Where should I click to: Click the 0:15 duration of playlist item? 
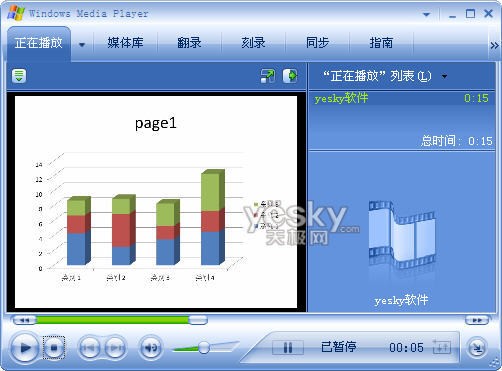476,98
